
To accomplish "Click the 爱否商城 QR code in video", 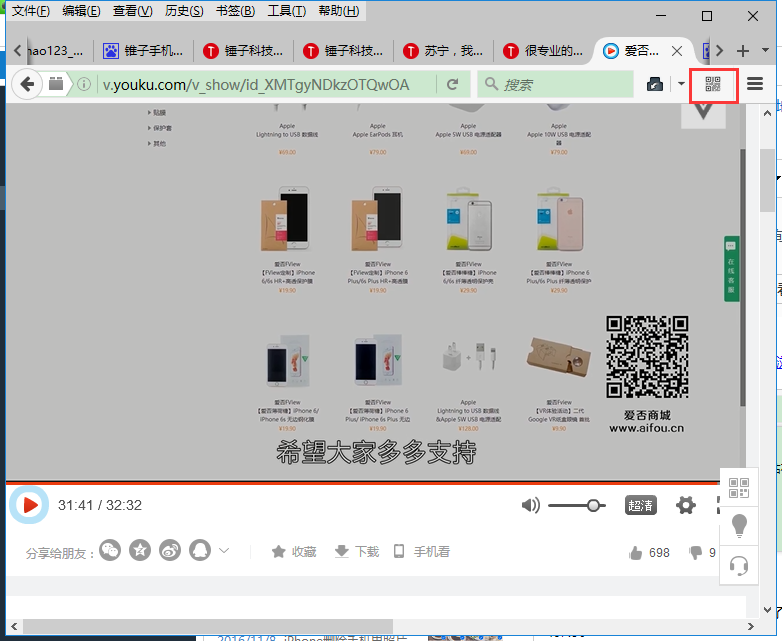I will (647, 357).
